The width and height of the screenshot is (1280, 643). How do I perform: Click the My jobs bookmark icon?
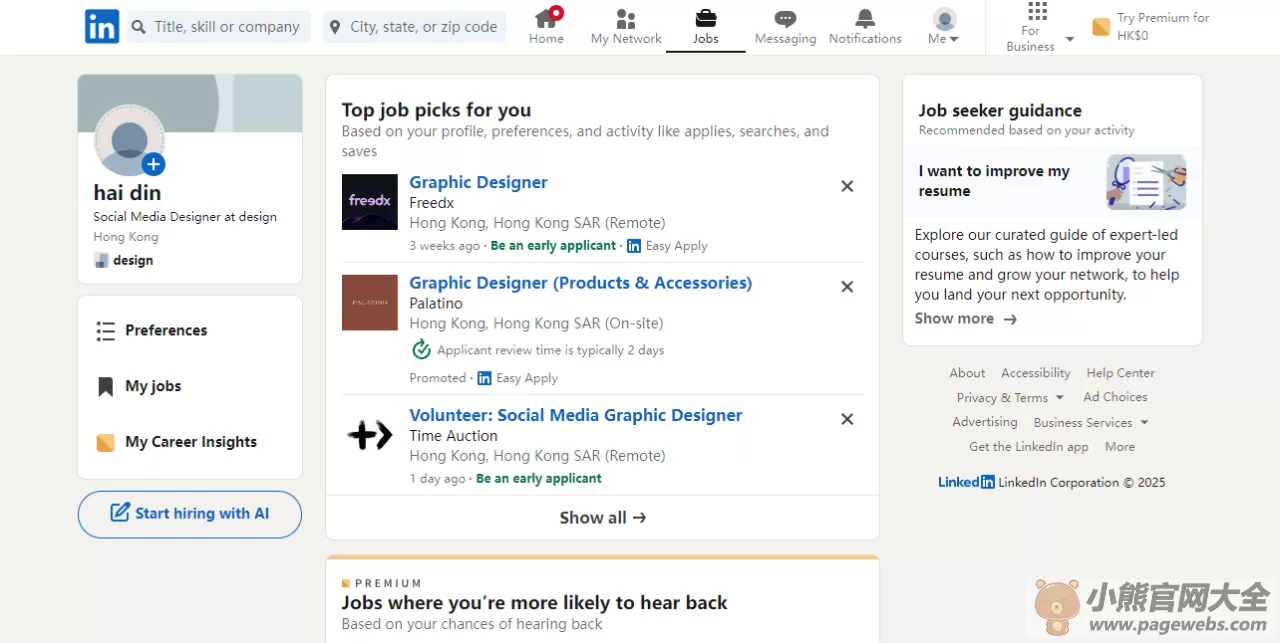pyautogui.click(x=105, y=387)
